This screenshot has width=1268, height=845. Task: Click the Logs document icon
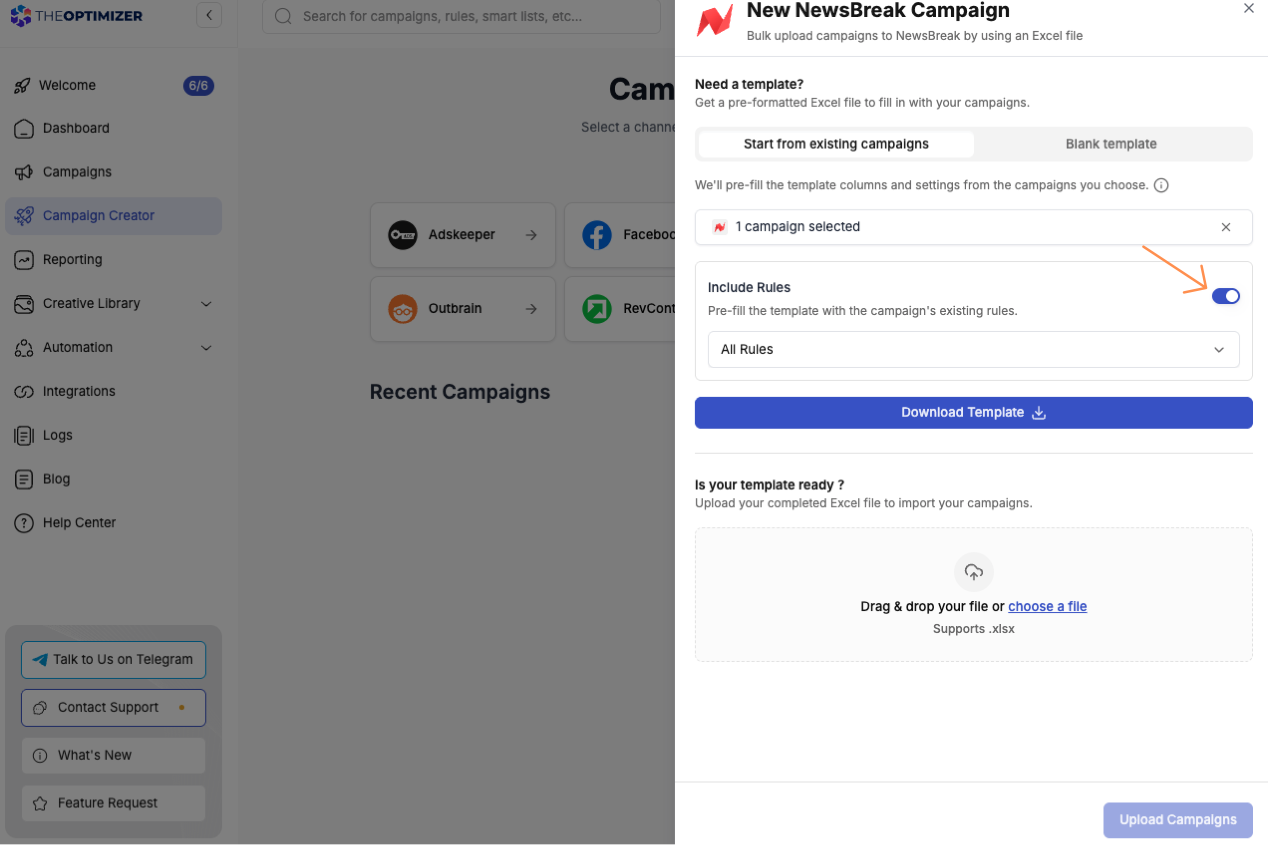[24, 436]
